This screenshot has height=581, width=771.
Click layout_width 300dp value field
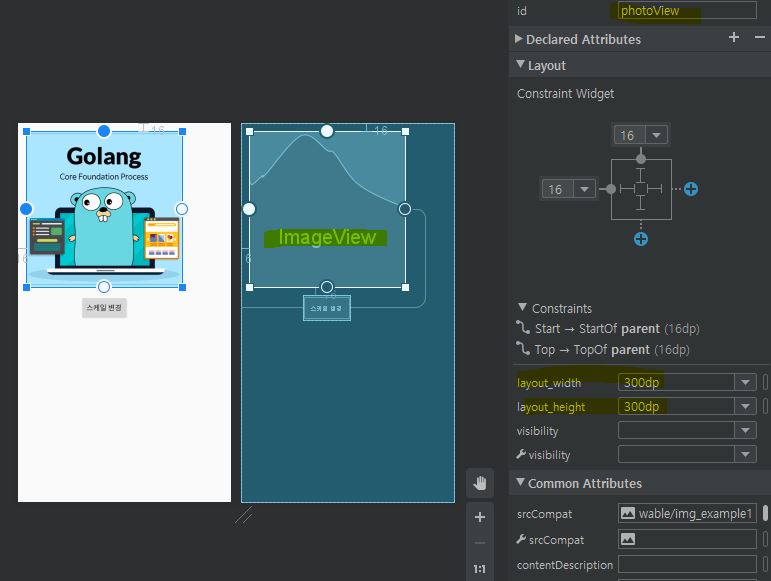point(676,382)
